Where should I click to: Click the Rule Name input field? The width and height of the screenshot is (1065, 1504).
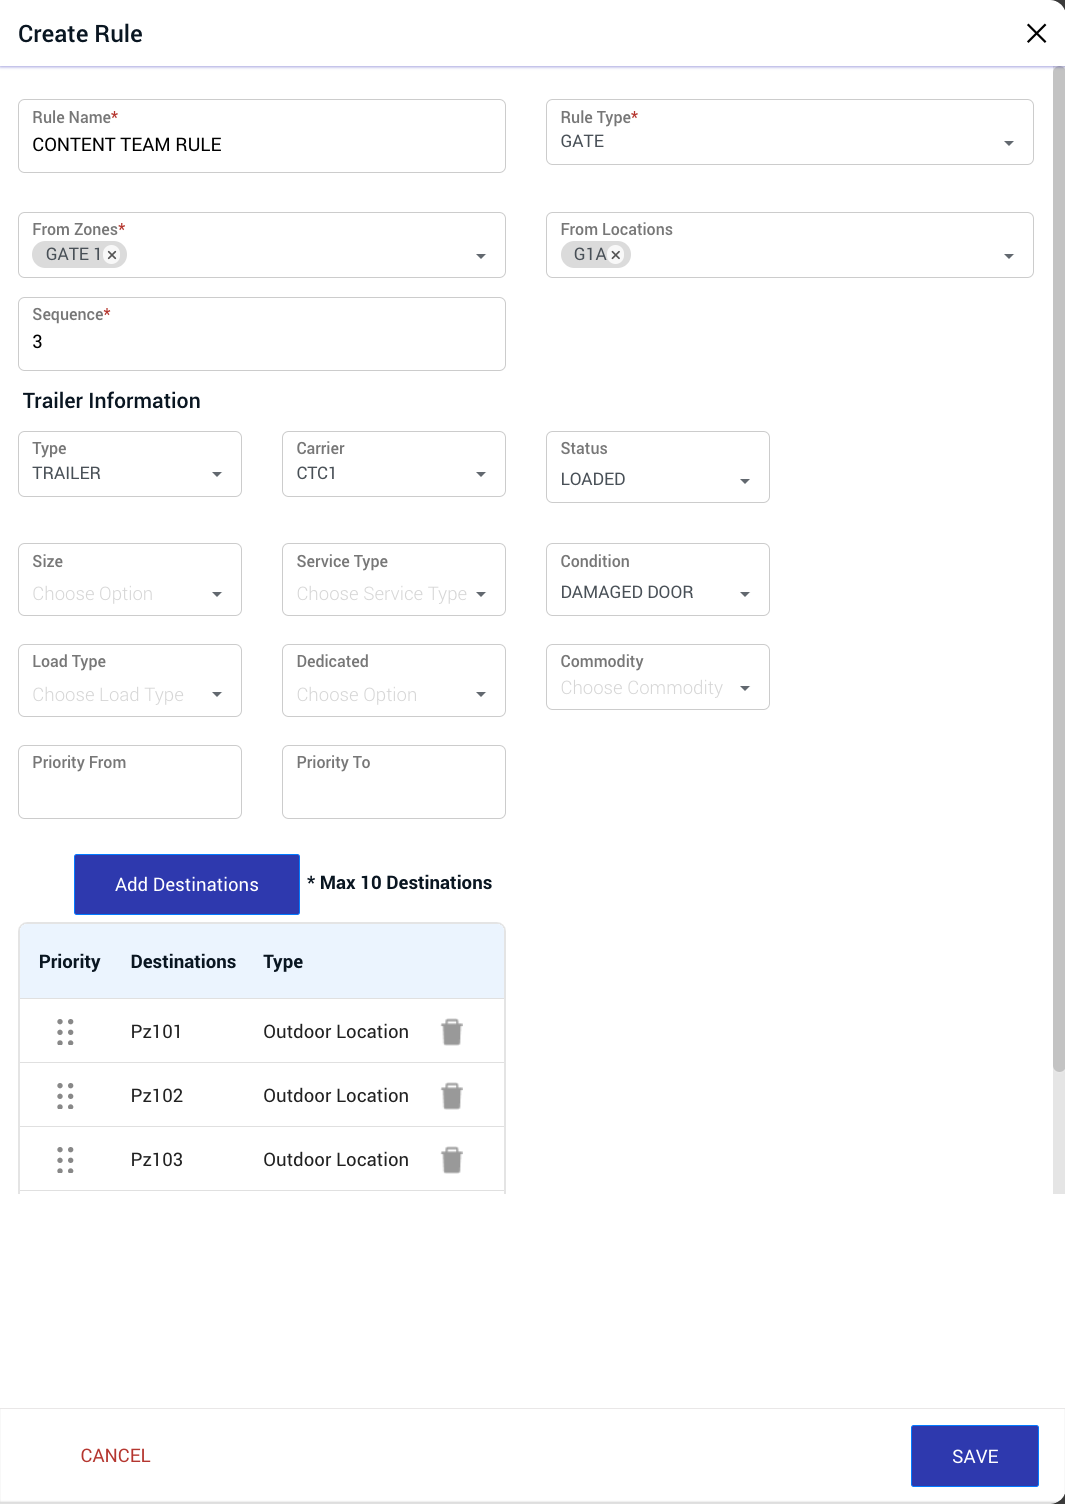pos(262,136)
